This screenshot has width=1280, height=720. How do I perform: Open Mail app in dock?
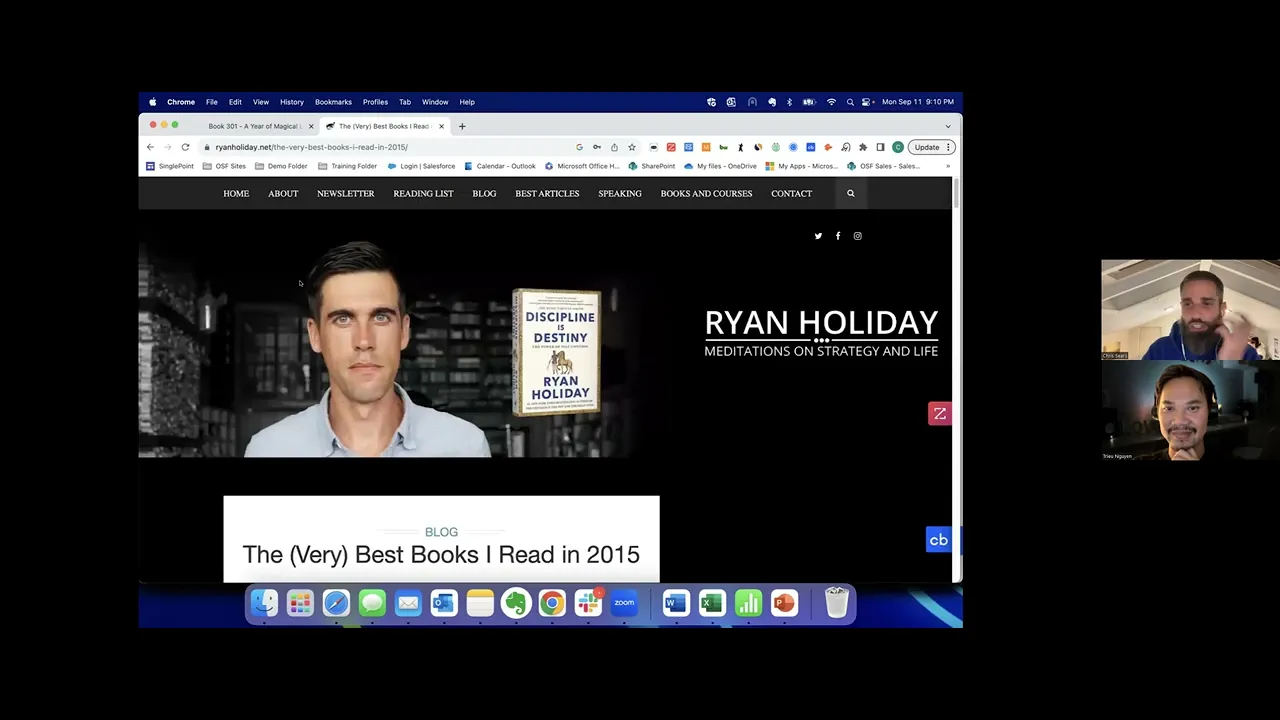point(408,603)
